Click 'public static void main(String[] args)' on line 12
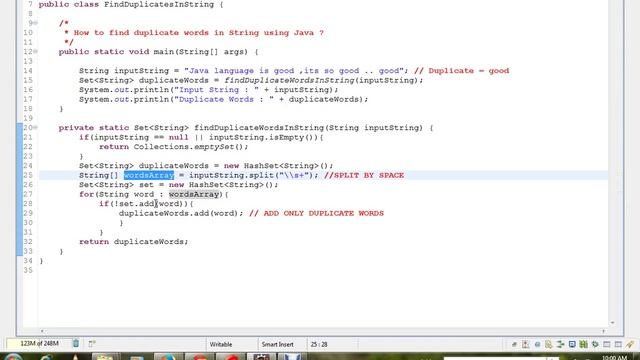This screenshot has height=360, width=640. tap(153, 52)
